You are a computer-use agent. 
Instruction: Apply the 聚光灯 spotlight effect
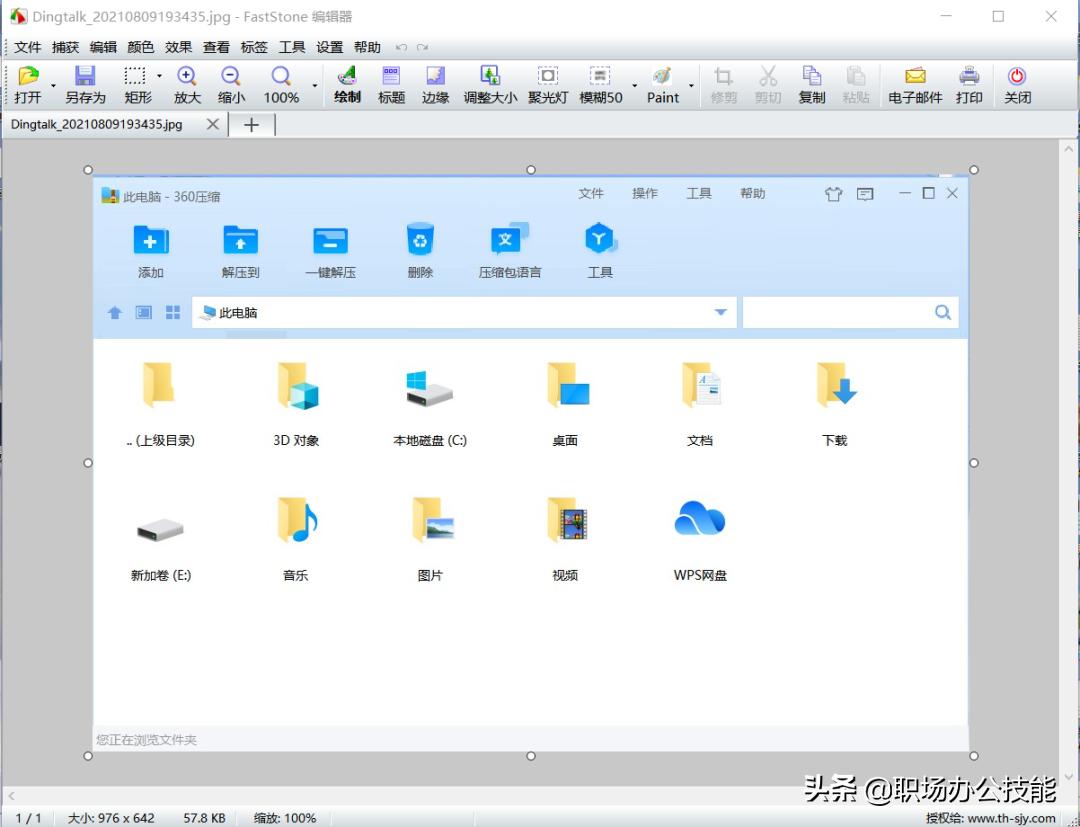pos(548,85)
